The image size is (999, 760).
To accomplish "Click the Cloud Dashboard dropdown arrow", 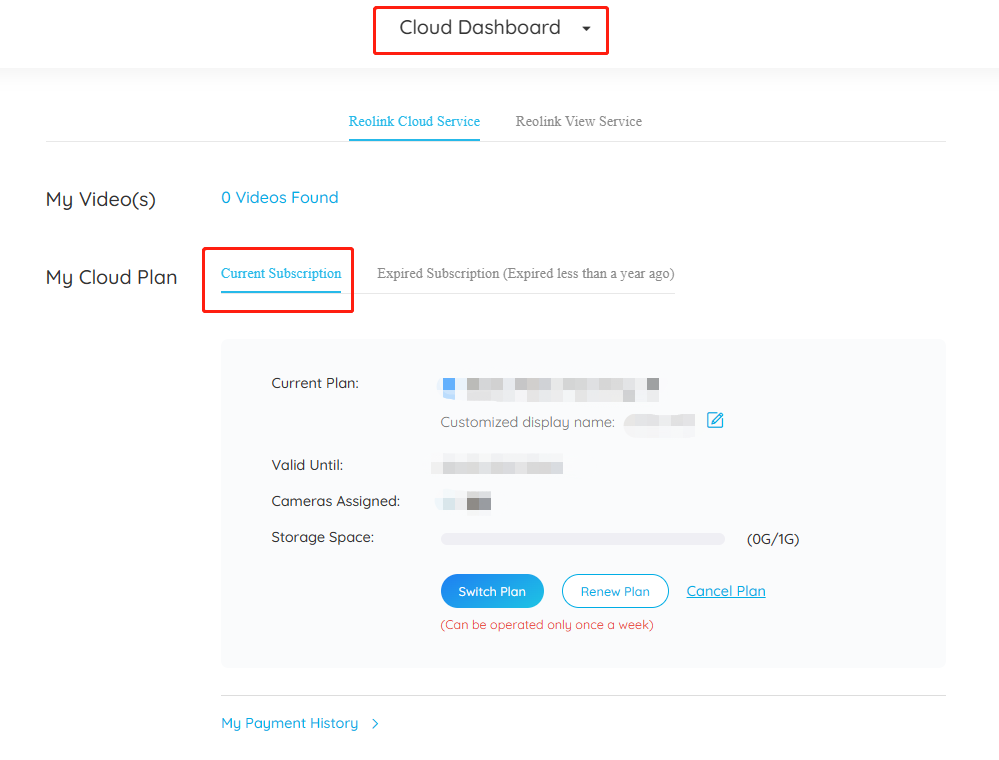I will (586, 29).
